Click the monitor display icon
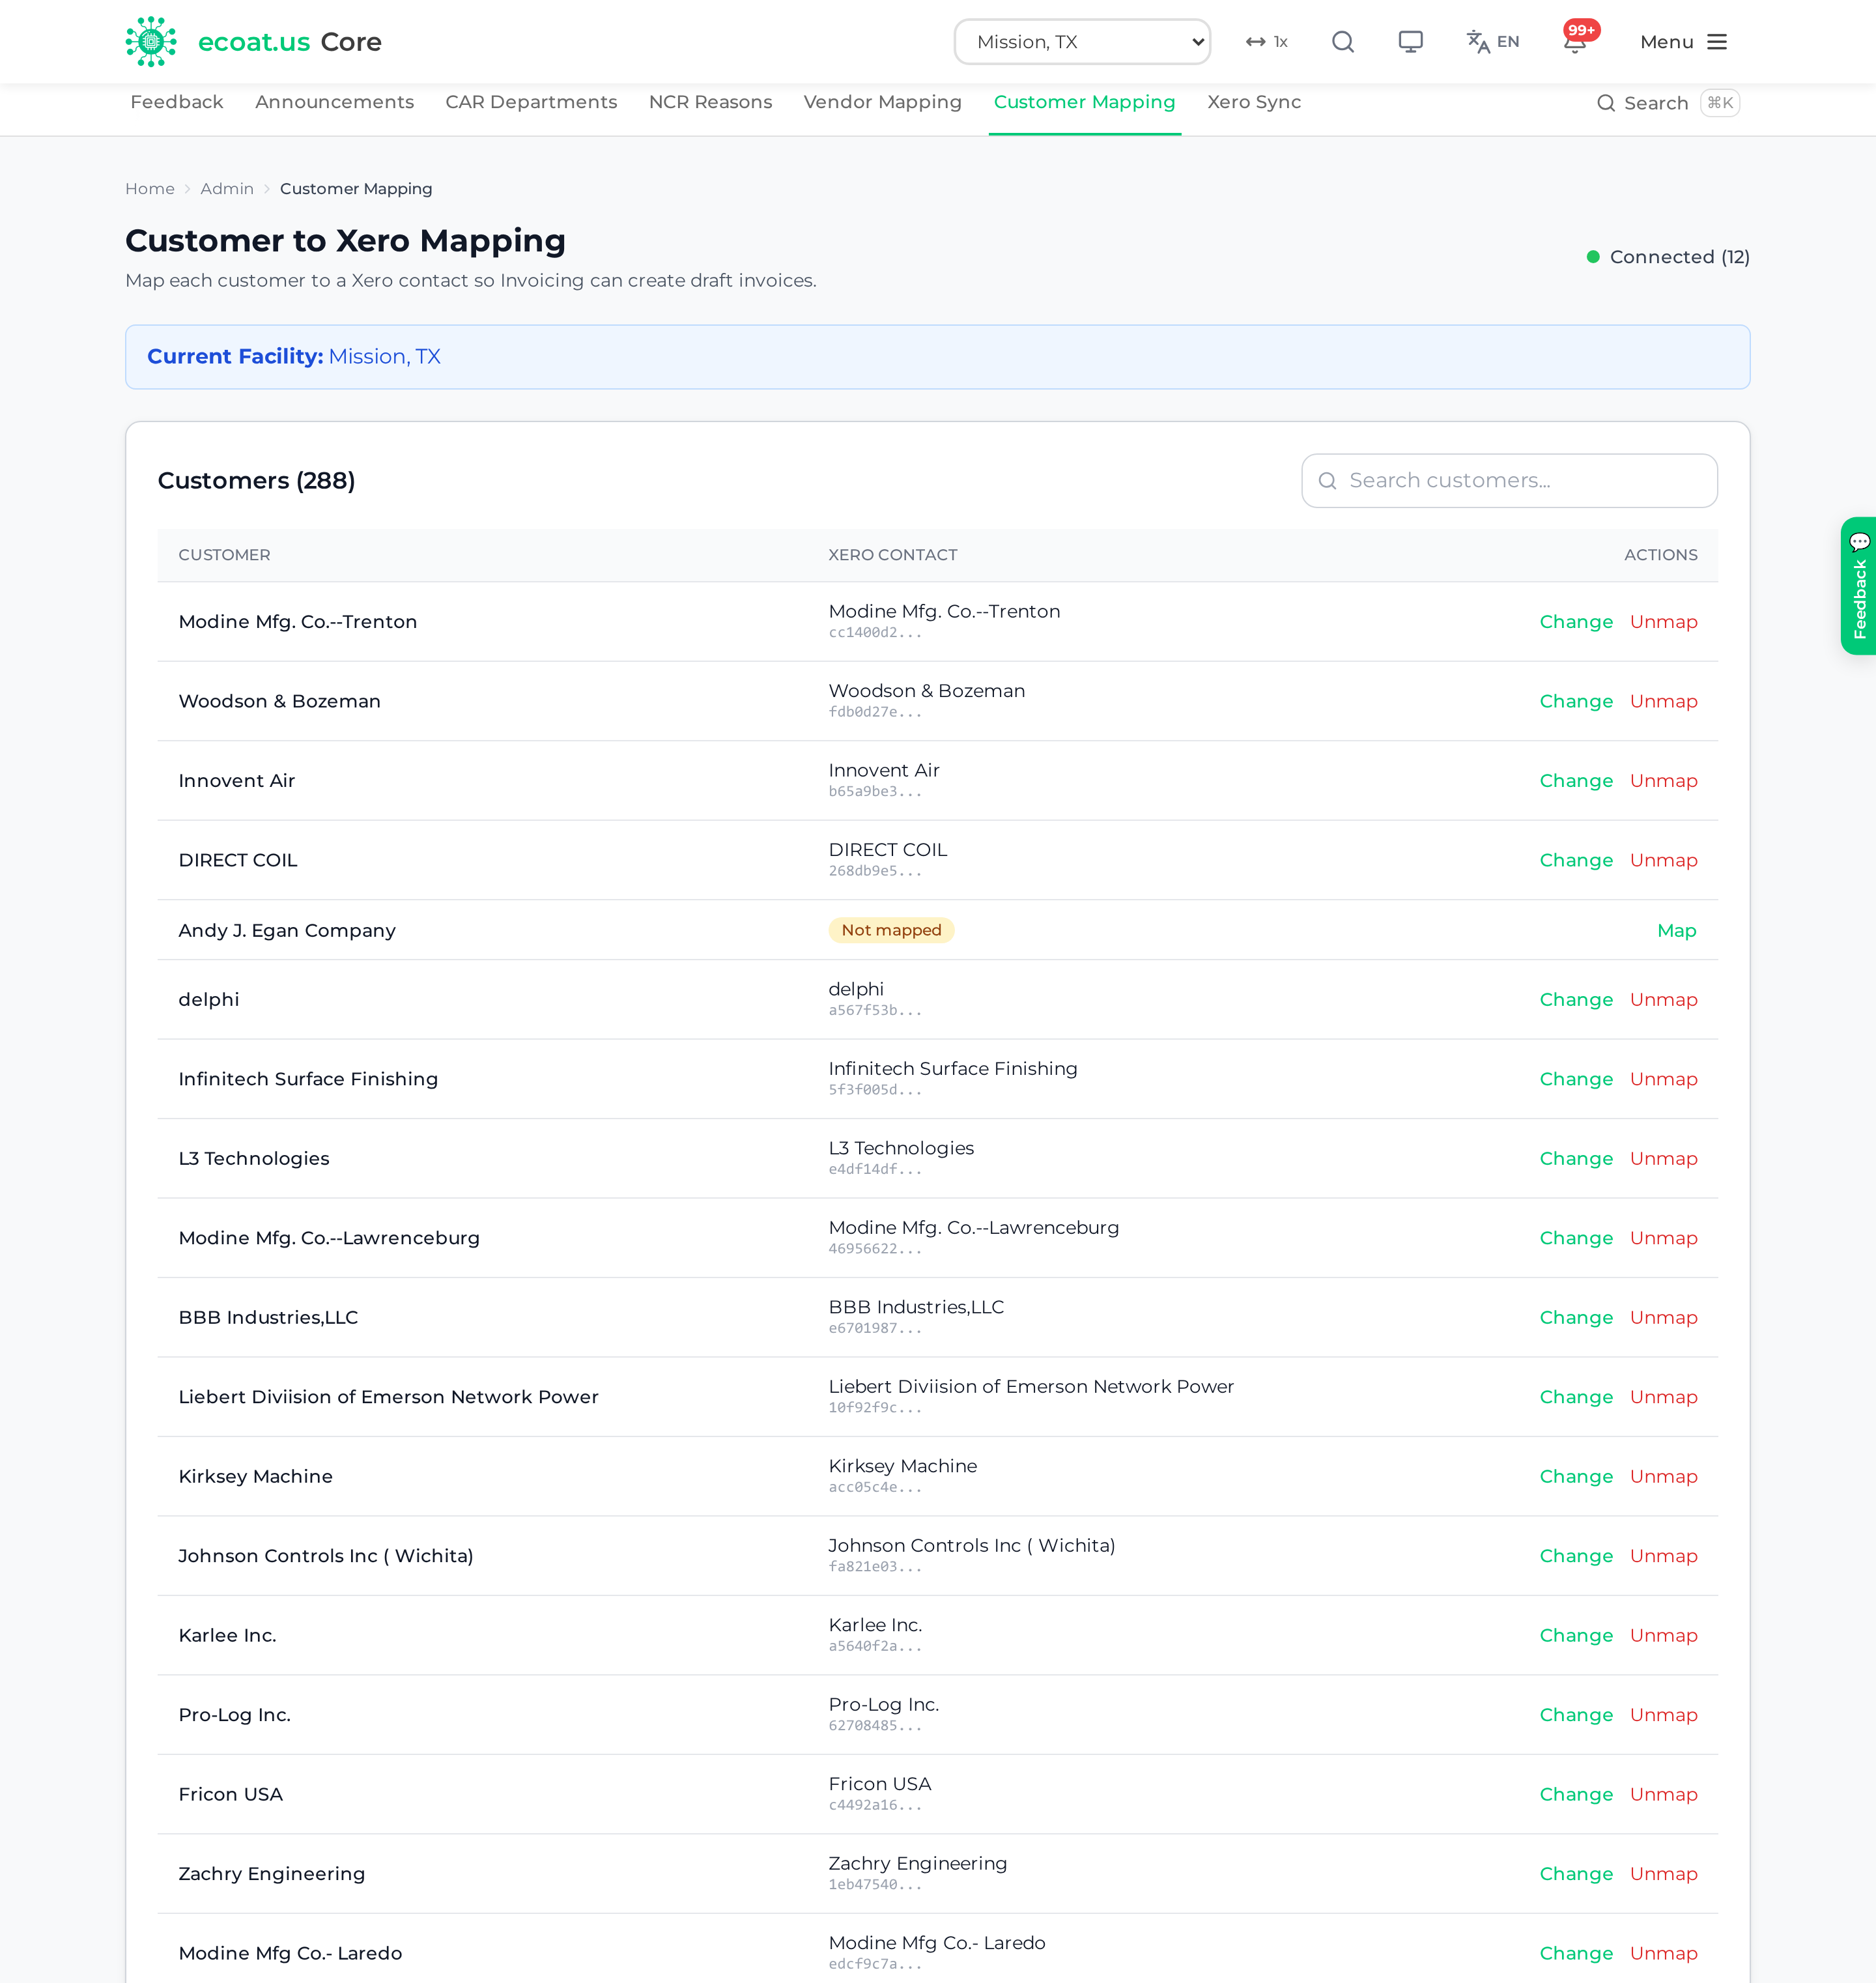This screenshot has width=1876, height=1983. [1410, 42]
